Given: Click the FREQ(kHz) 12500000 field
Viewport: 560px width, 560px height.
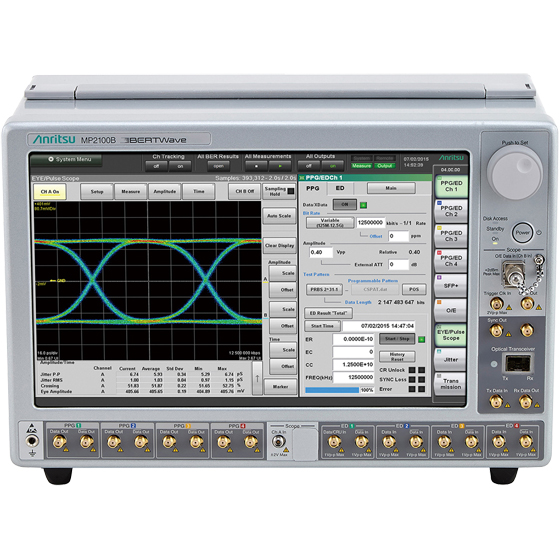Looking at the screenshot, I should point(354,377).
